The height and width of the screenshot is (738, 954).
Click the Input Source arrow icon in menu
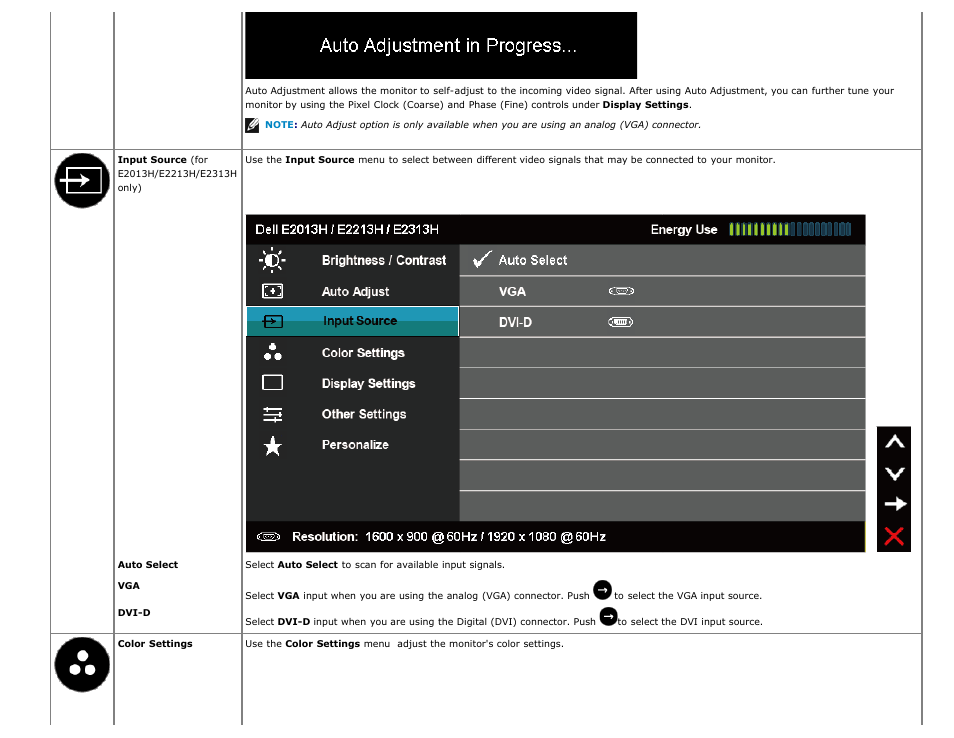coord(272,322)
